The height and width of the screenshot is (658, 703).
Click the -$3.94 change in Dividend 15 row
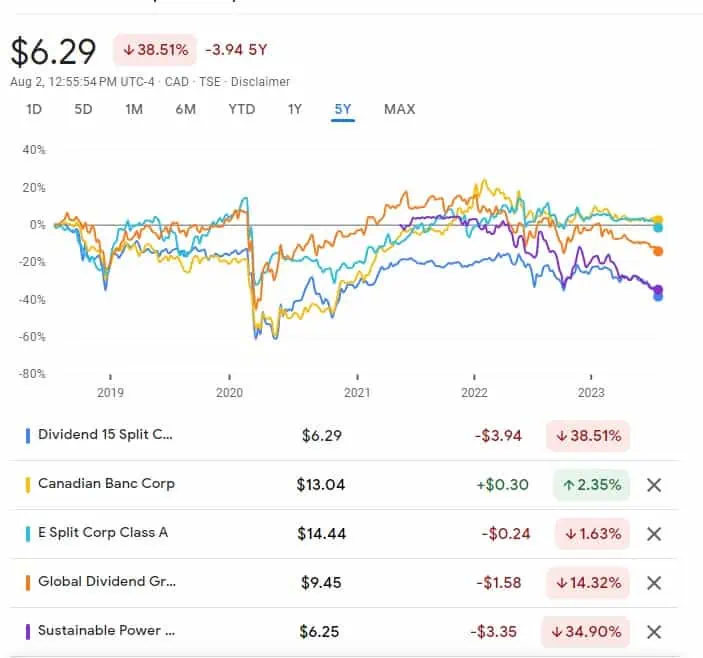499,436
